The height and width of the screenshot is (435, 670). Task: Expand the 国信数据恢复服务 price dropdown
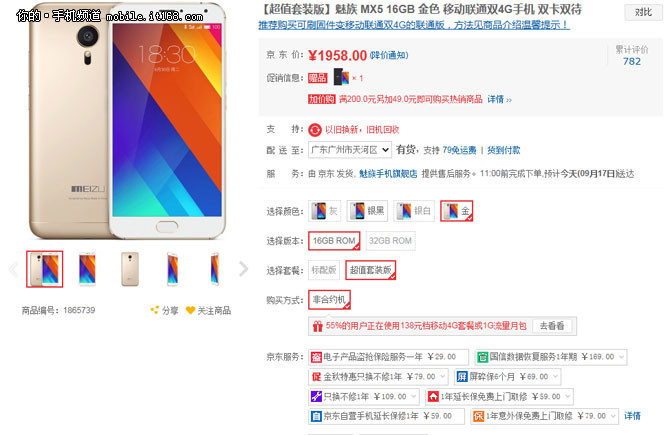point(621,357)
